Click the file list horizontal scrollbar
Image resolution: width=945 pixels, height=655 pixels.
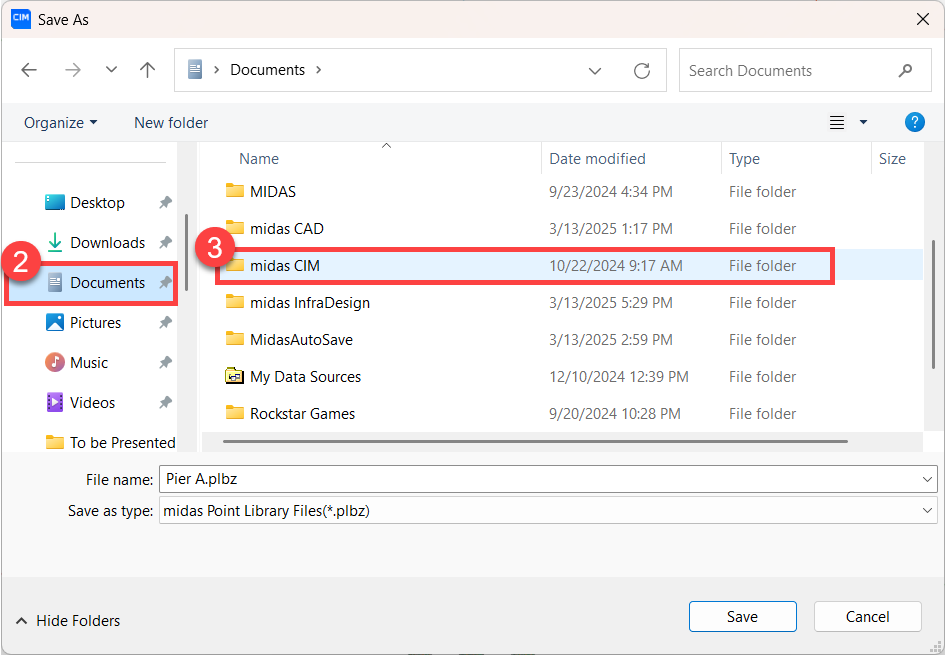tap(535, 442)
